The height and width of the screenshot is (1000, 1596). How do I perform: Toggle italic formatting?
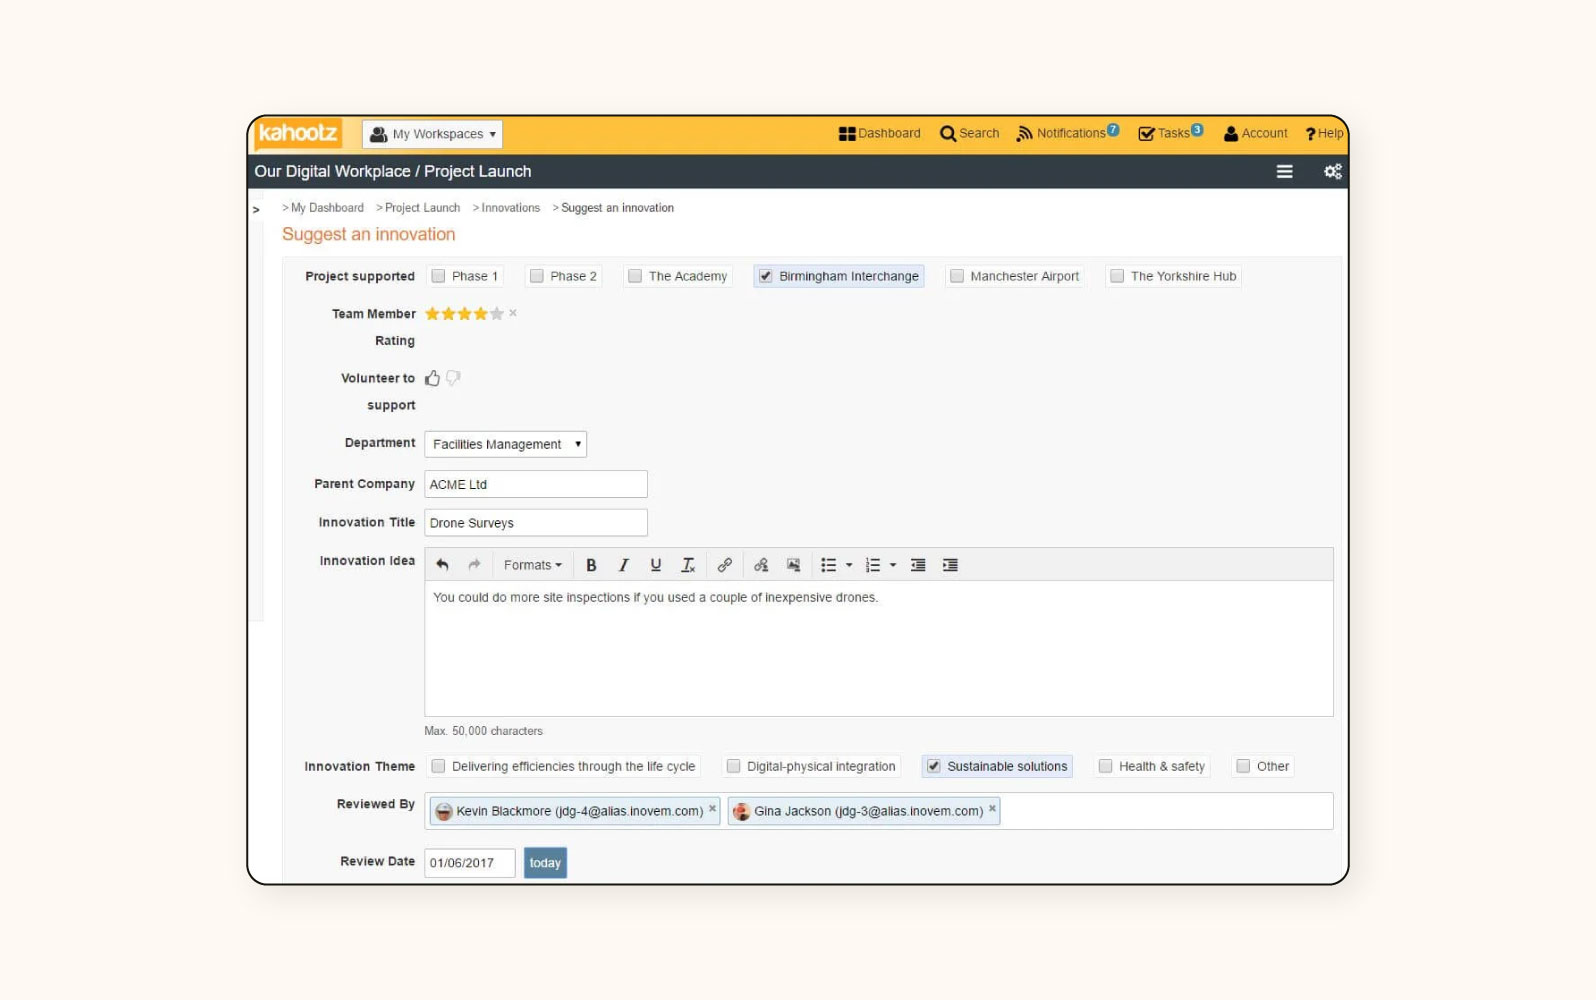623,565
